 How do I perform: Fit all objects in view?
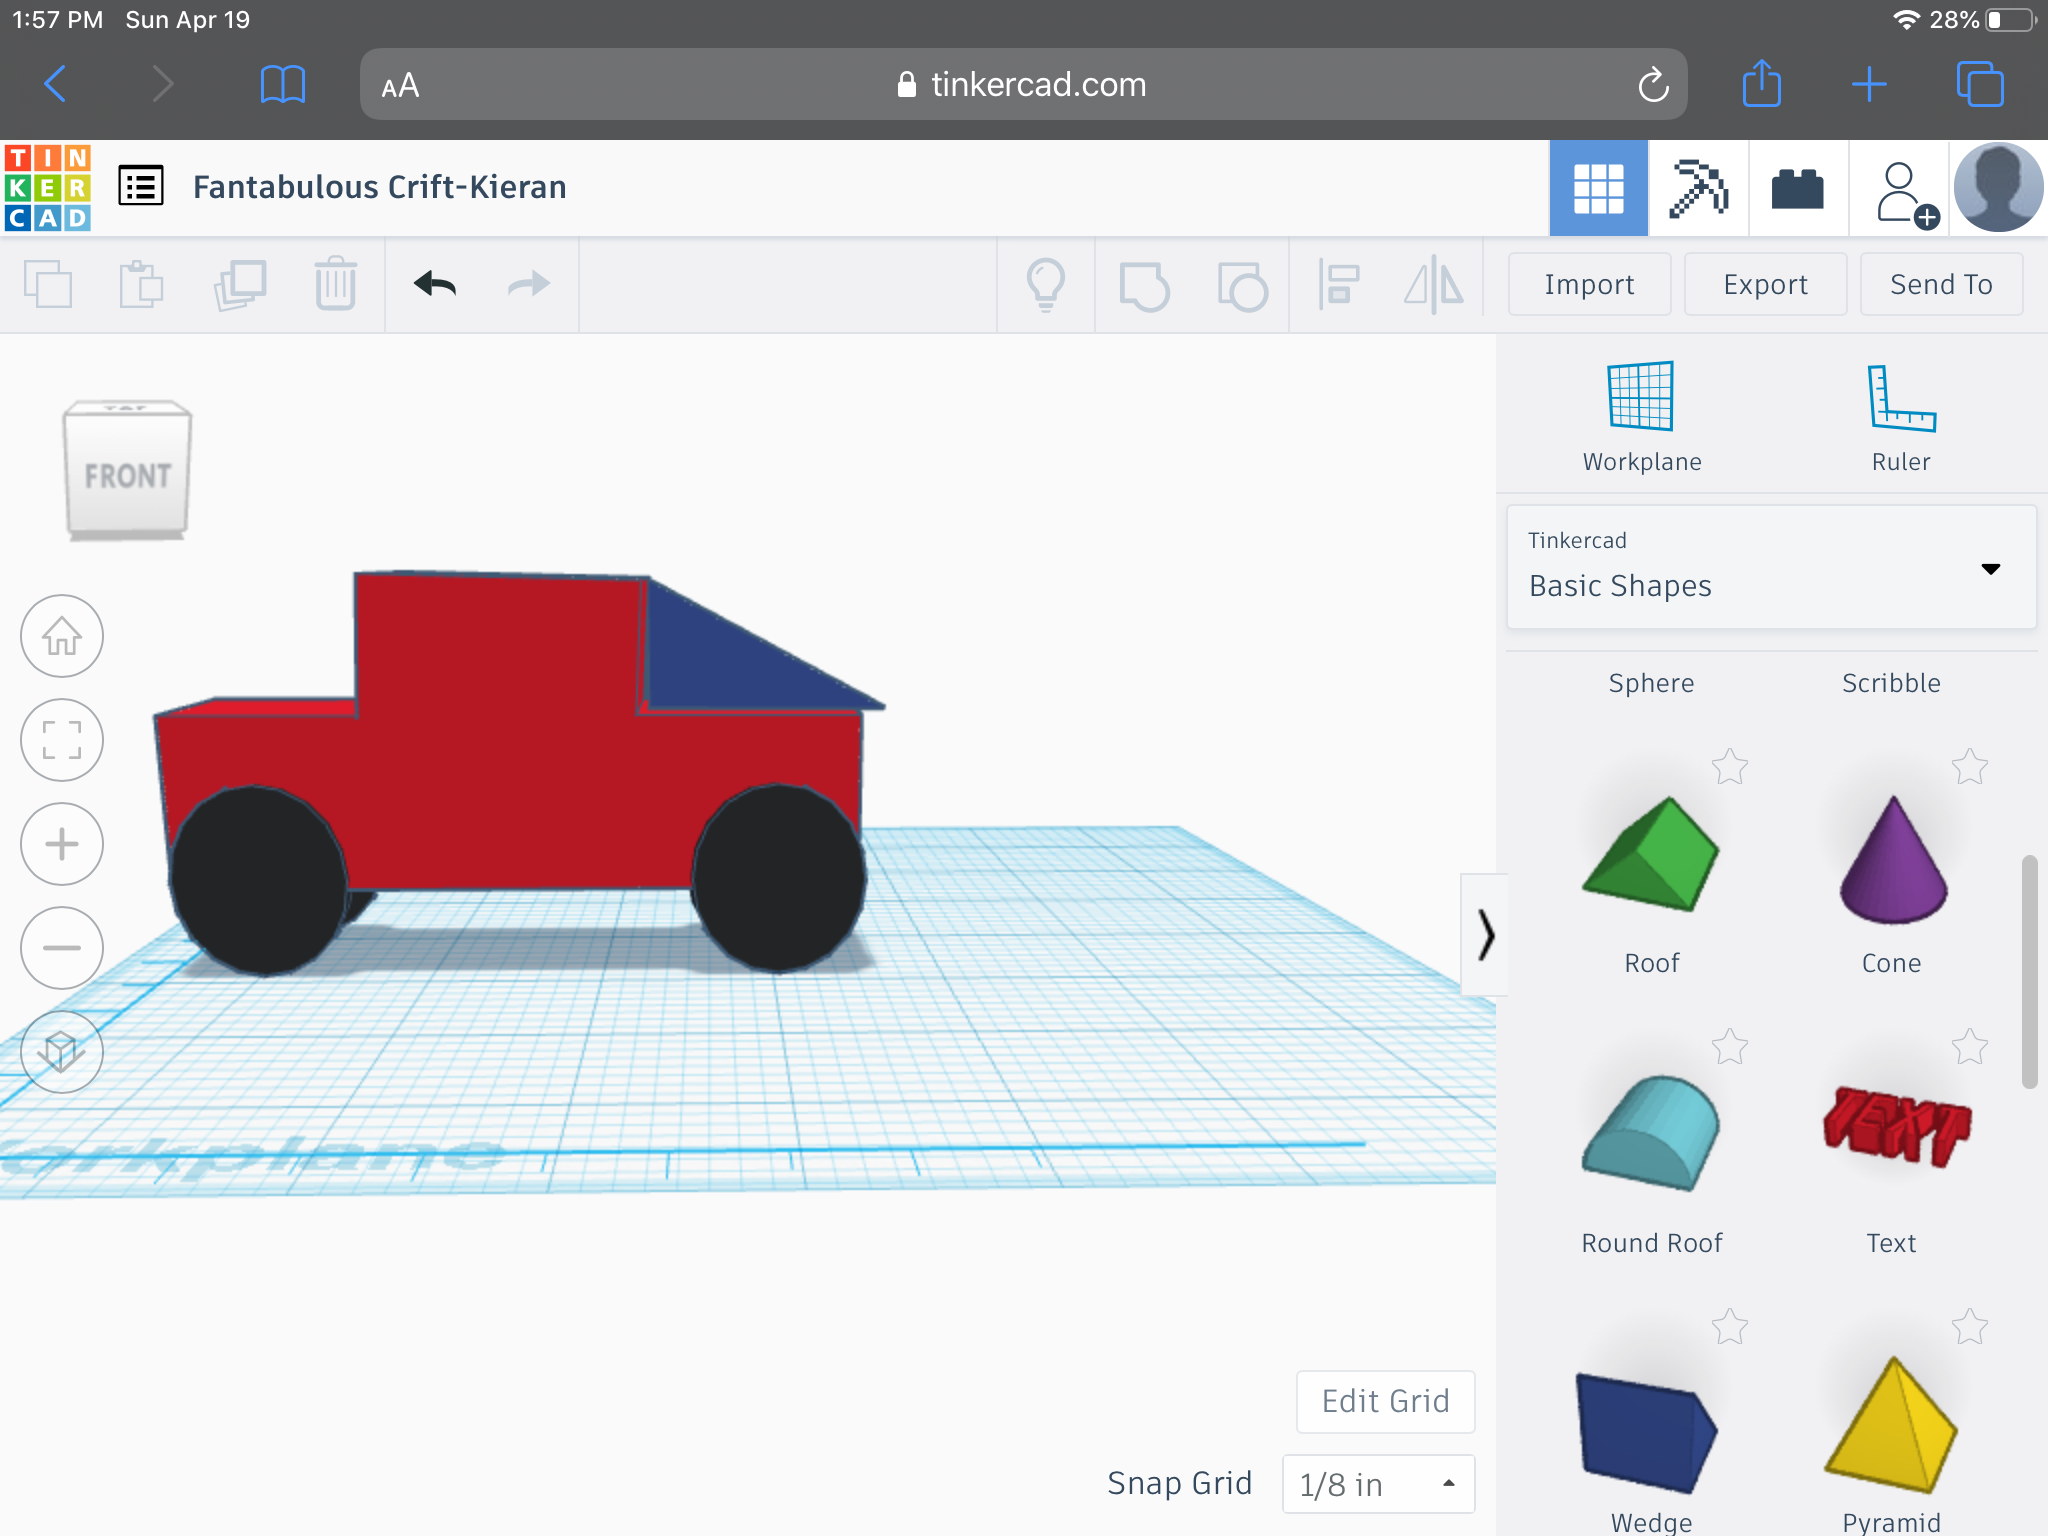coord(62,740)
